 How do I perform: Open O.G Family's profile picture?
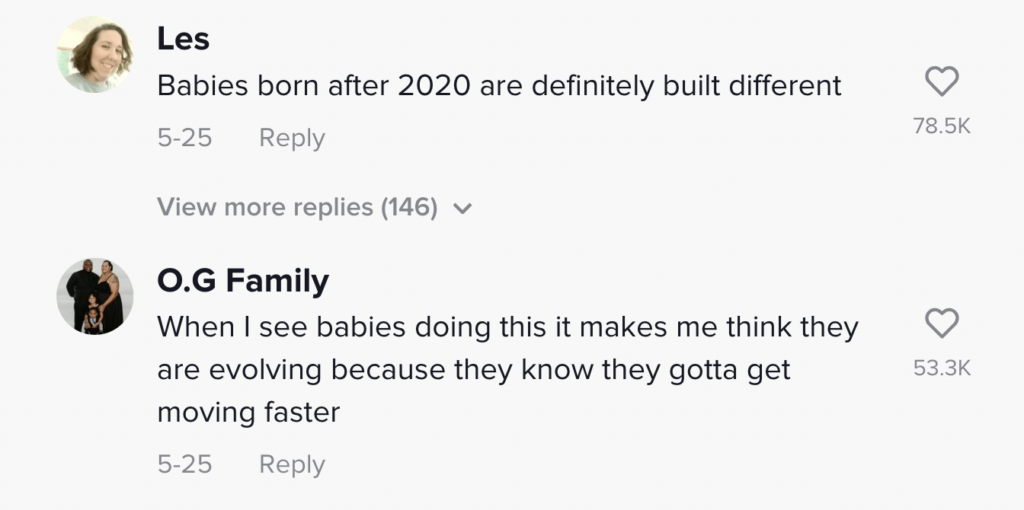point(95,296)
